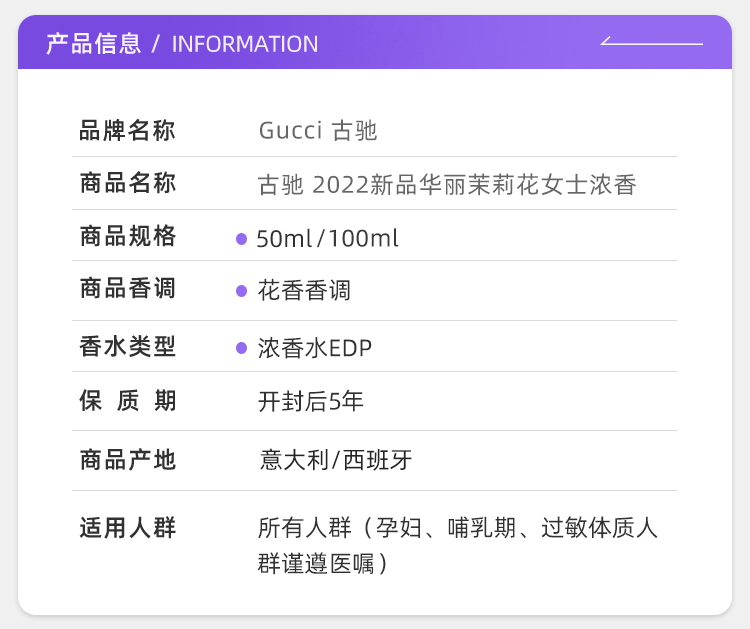750x629 pixels.
Task: Select the 花香香调 fragrance value
Action: [x=304, y=290]
